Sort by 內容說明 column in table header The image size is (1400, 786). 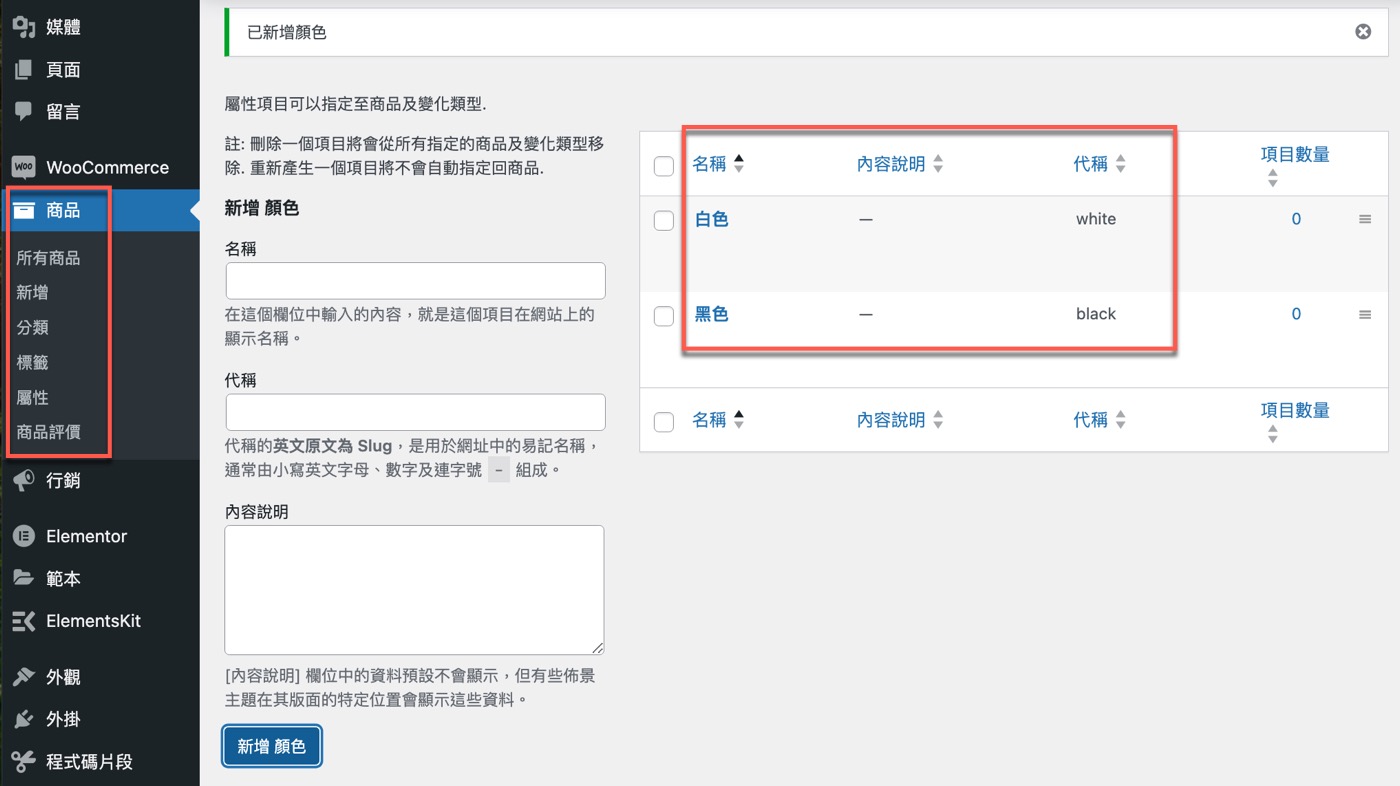click(x=891, y=164)
